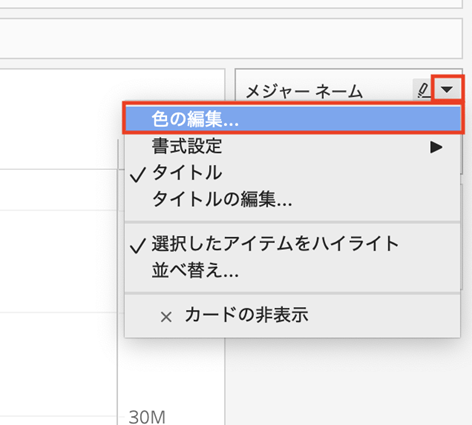472x425 pixels.
Task: Toggle 選択したアイテムをハイライト option
Action: click(293, 244)
